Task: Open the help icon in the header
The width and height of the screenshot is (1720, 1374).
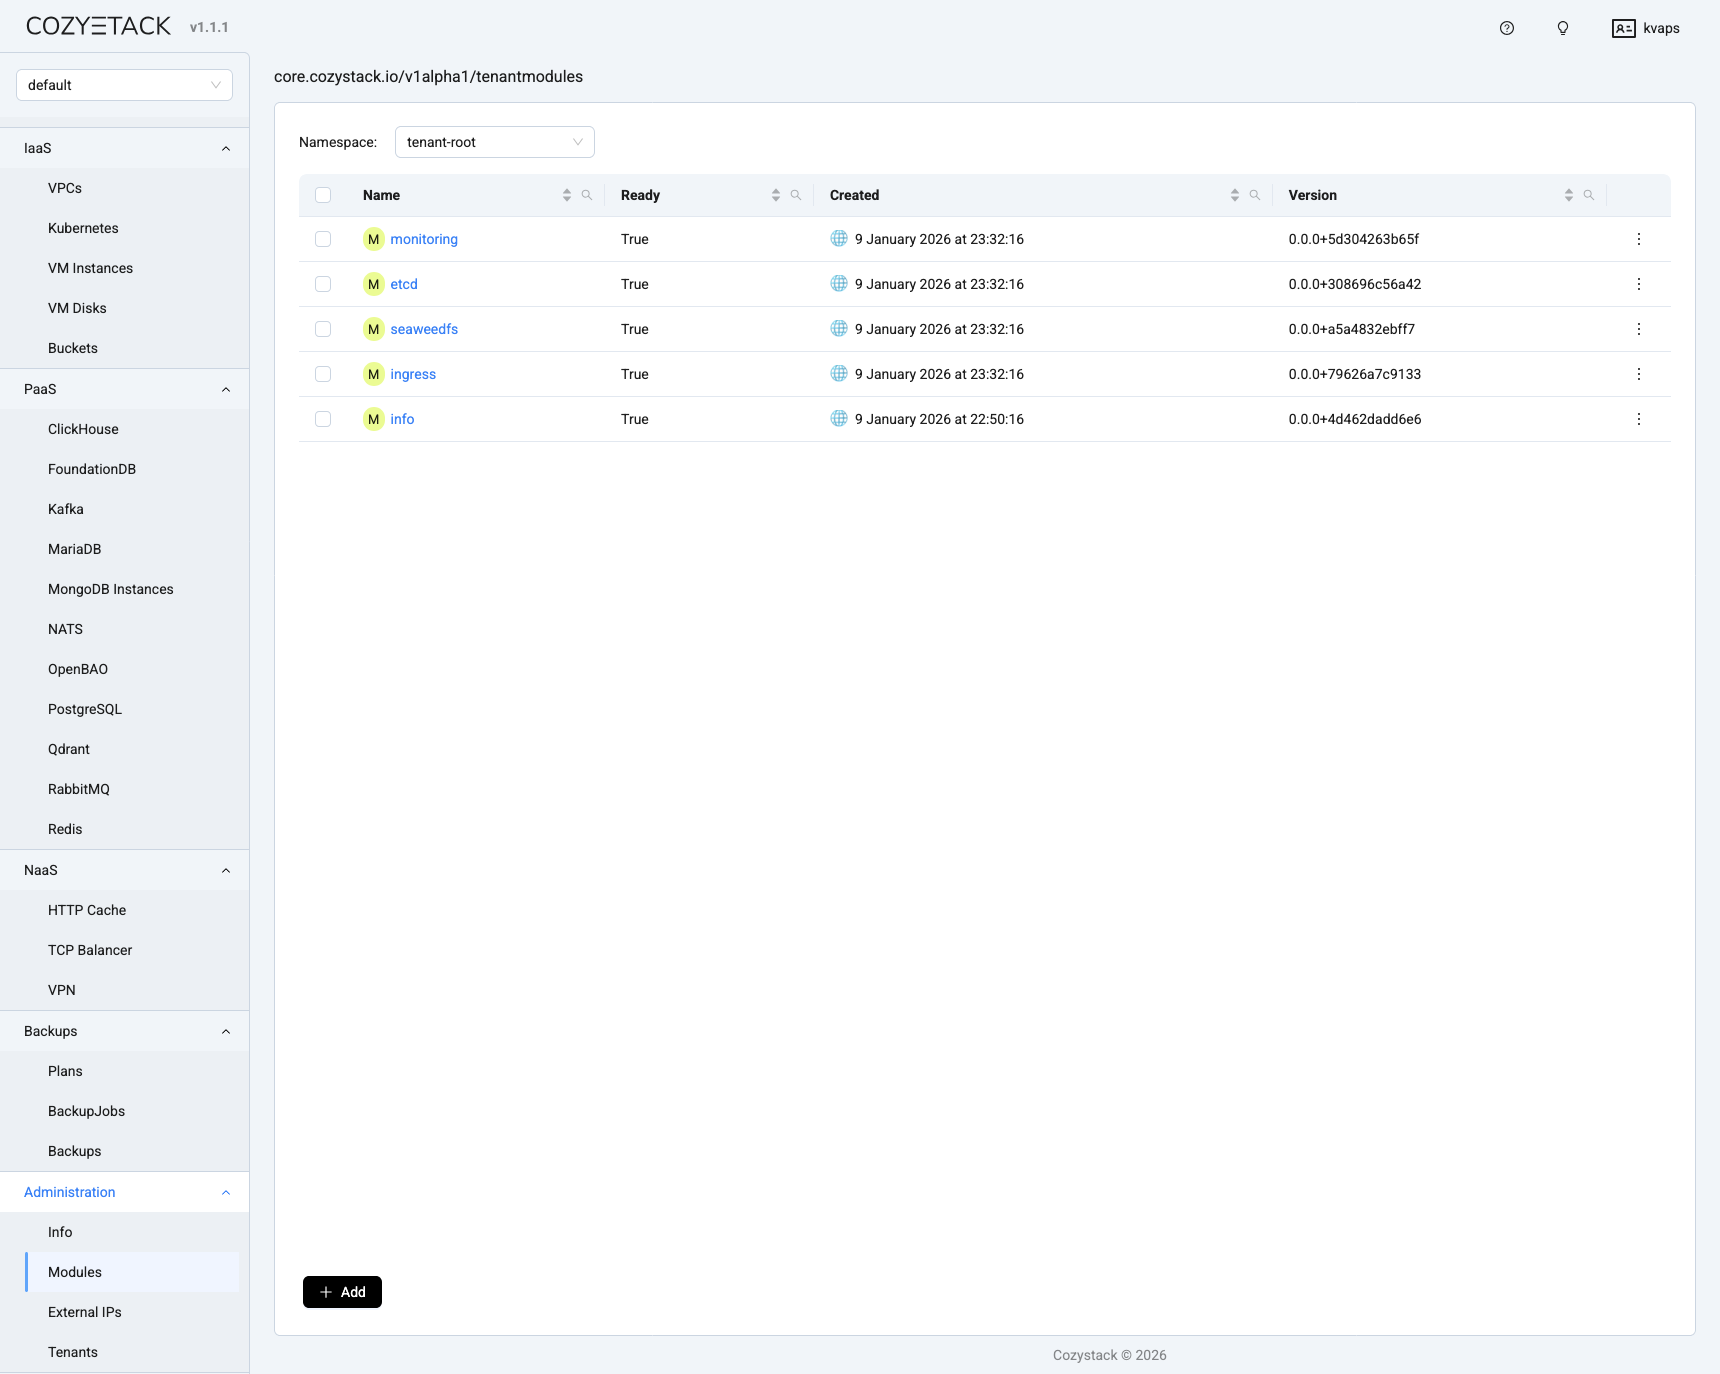Action: tap(1506, 28)
